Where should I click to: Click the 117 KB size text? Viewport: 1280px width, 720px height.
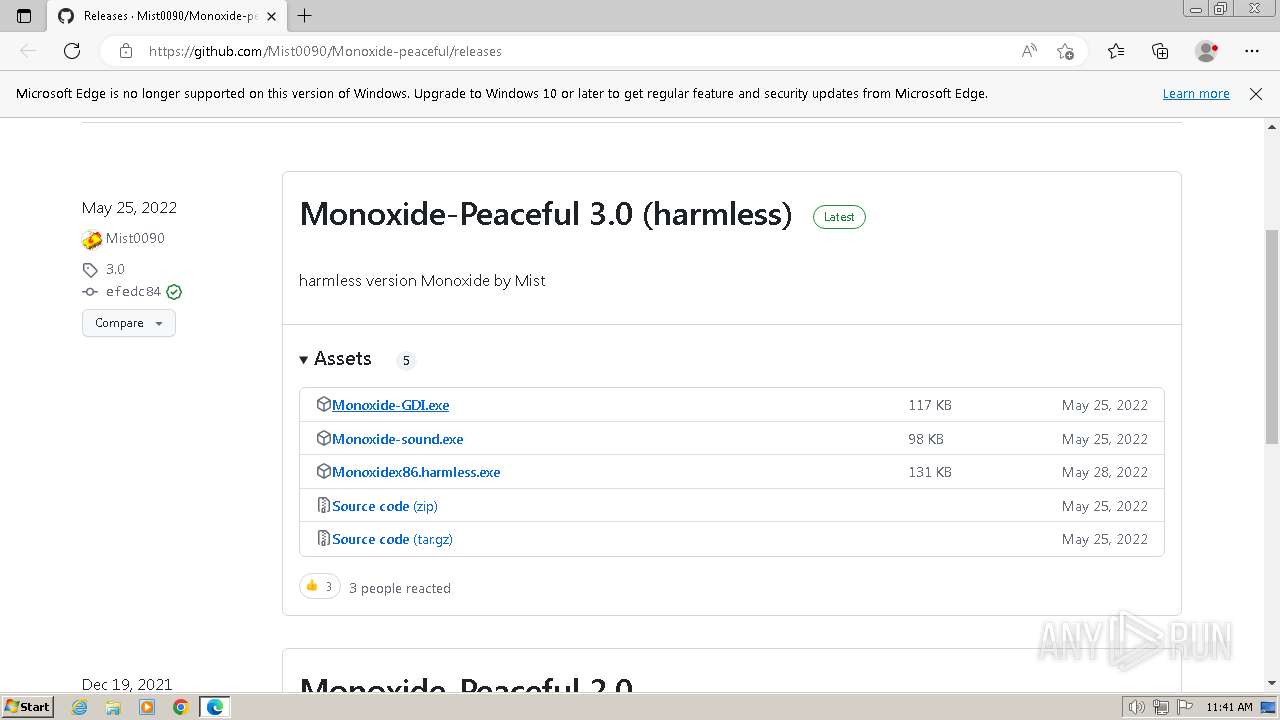pos(930,405)
